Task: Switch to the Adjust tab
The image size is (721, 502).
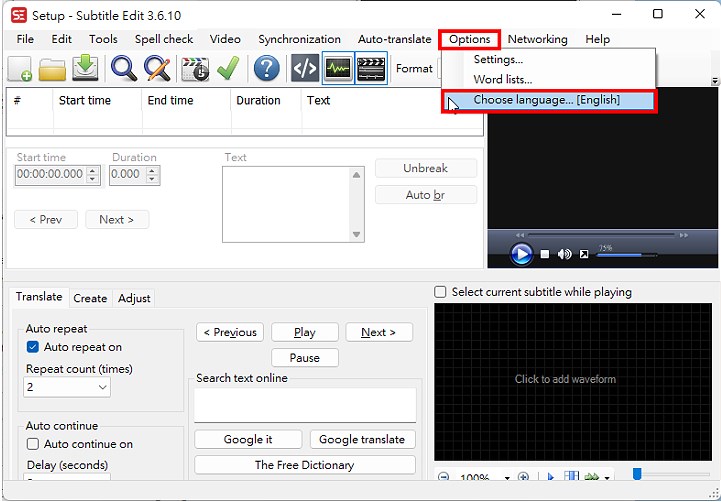Action: click(x=135, y=298)
